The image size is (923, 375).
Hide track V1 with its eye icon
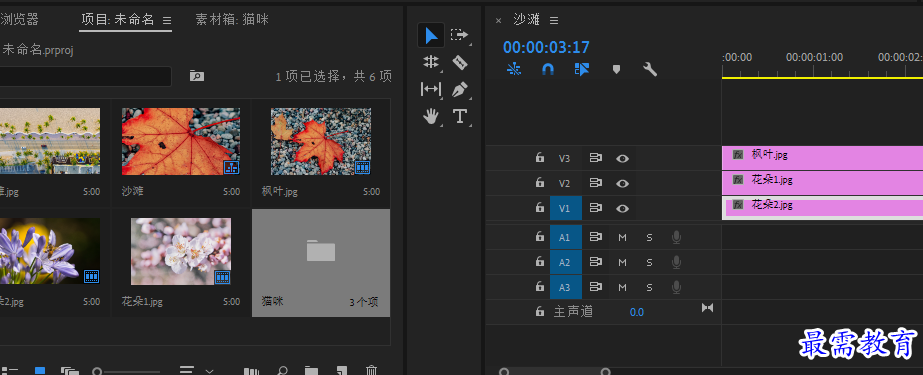click(x=622, y=208)
